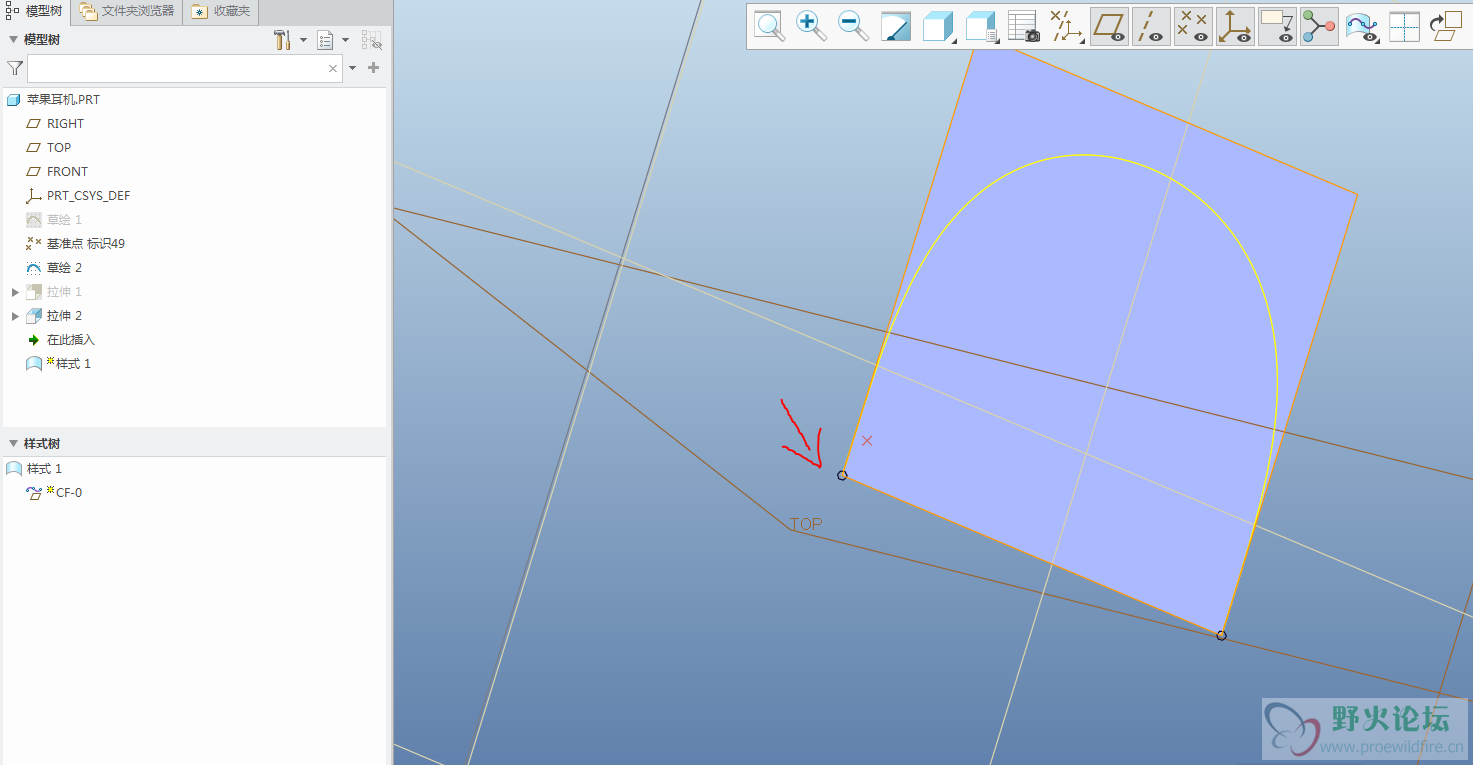Click the PRT_CSYS_DEF coordinate system icon
The image size is (1473, 765).
point(34,196)
